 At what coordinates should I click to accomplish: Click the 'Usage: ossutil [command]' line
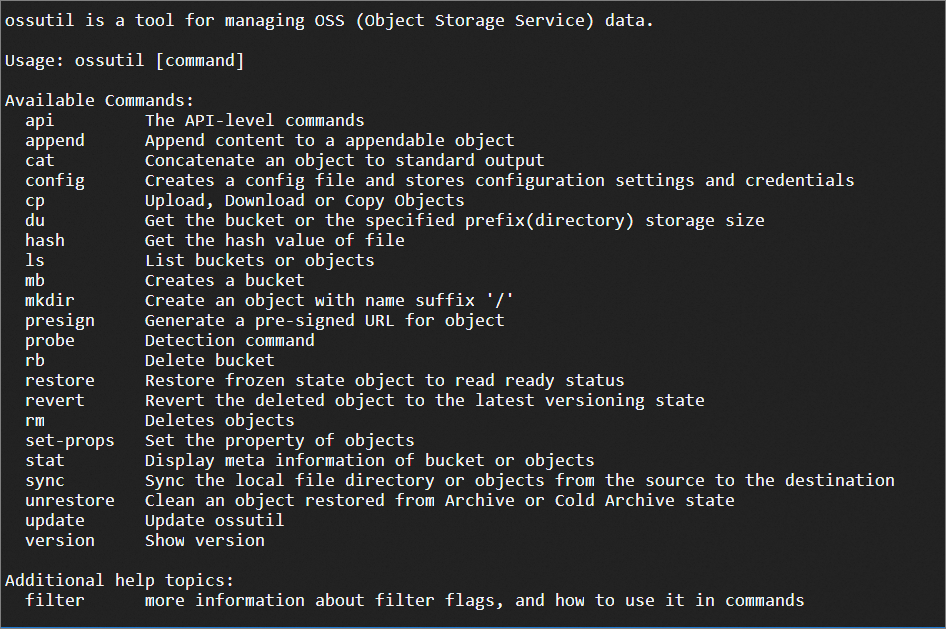click(x=125, y=61)
